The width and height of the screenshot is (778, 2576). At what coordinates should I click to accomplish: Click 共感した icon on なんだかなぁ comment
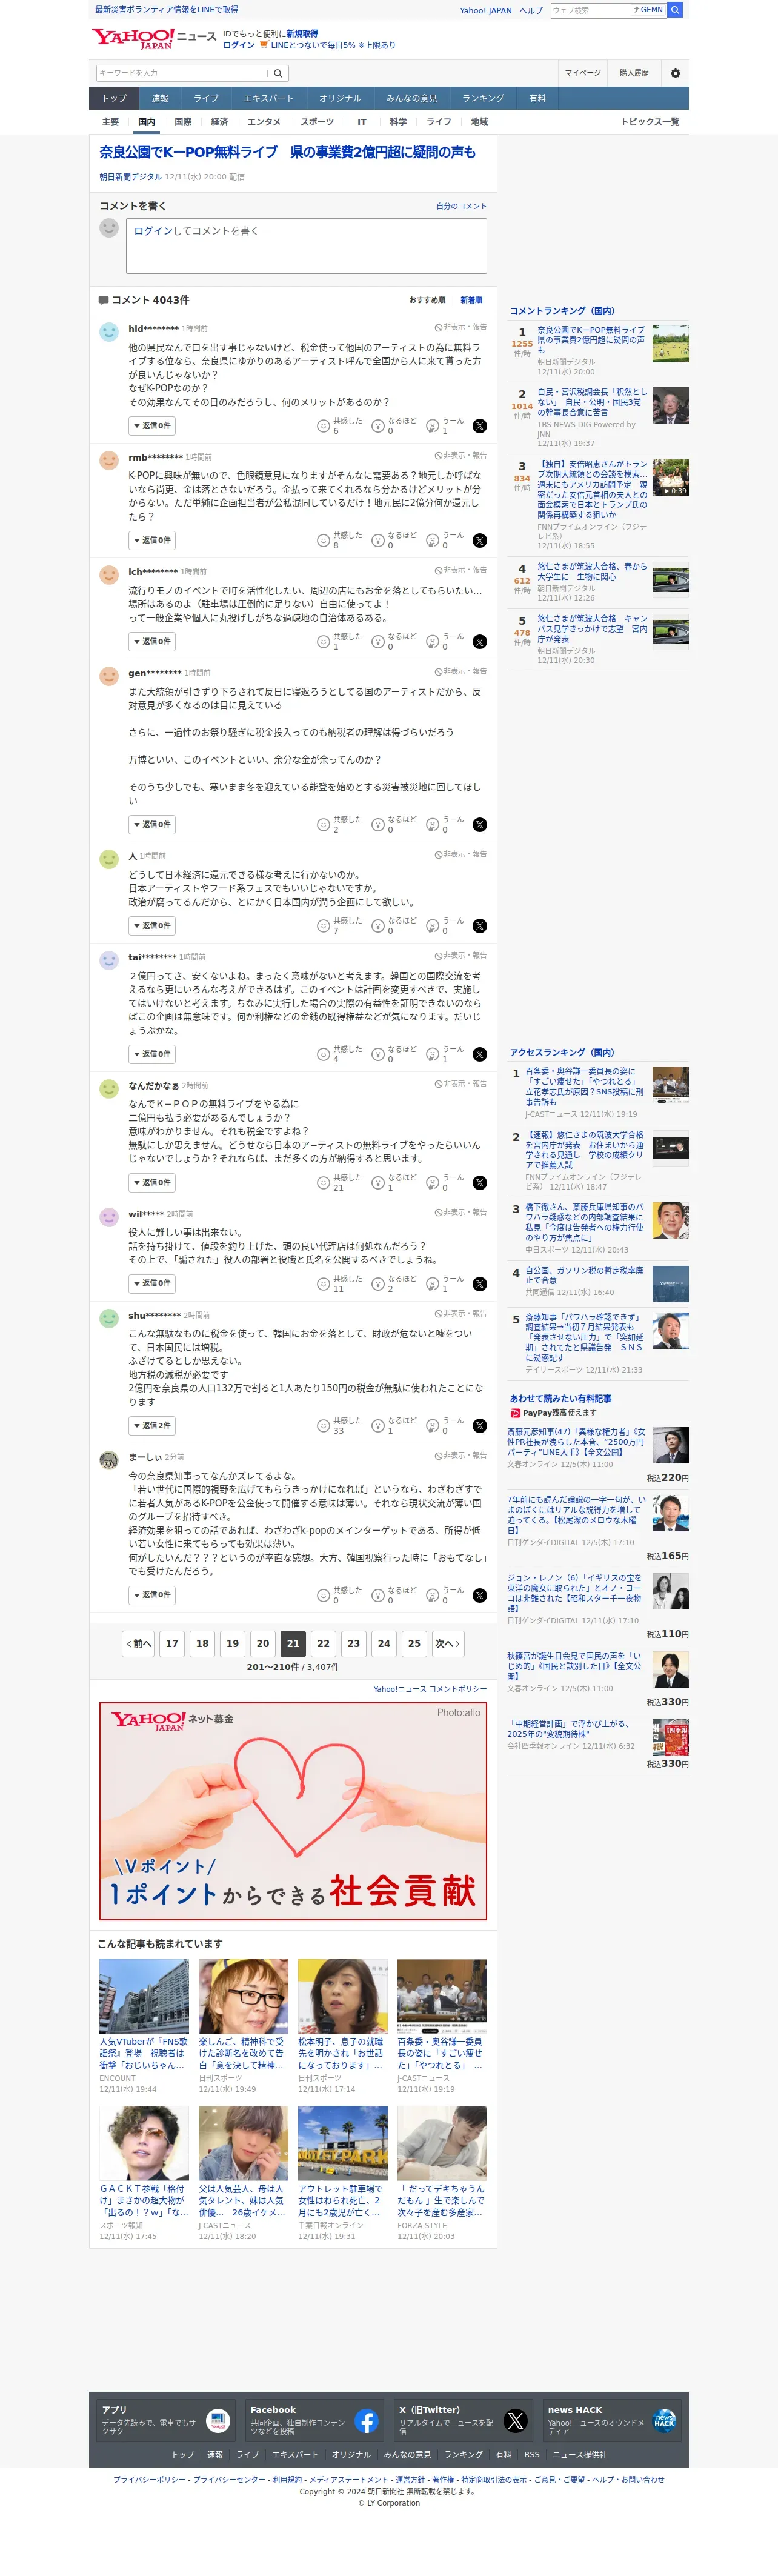[323, 1183]
